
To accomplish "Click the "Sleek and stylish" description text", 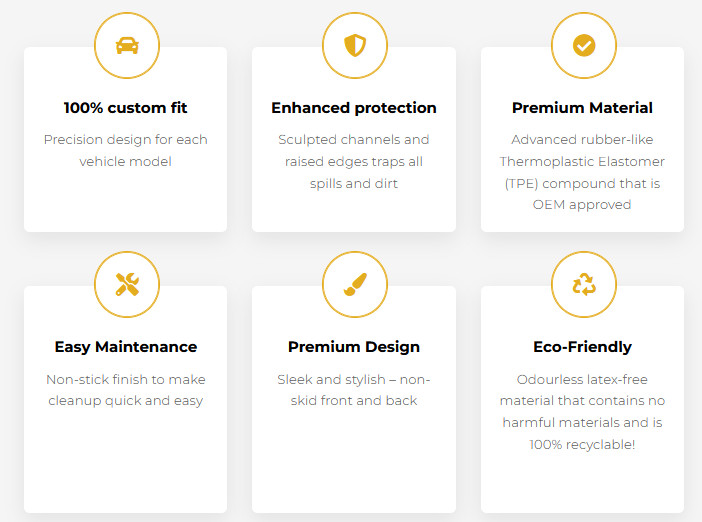I will [354, 390].
